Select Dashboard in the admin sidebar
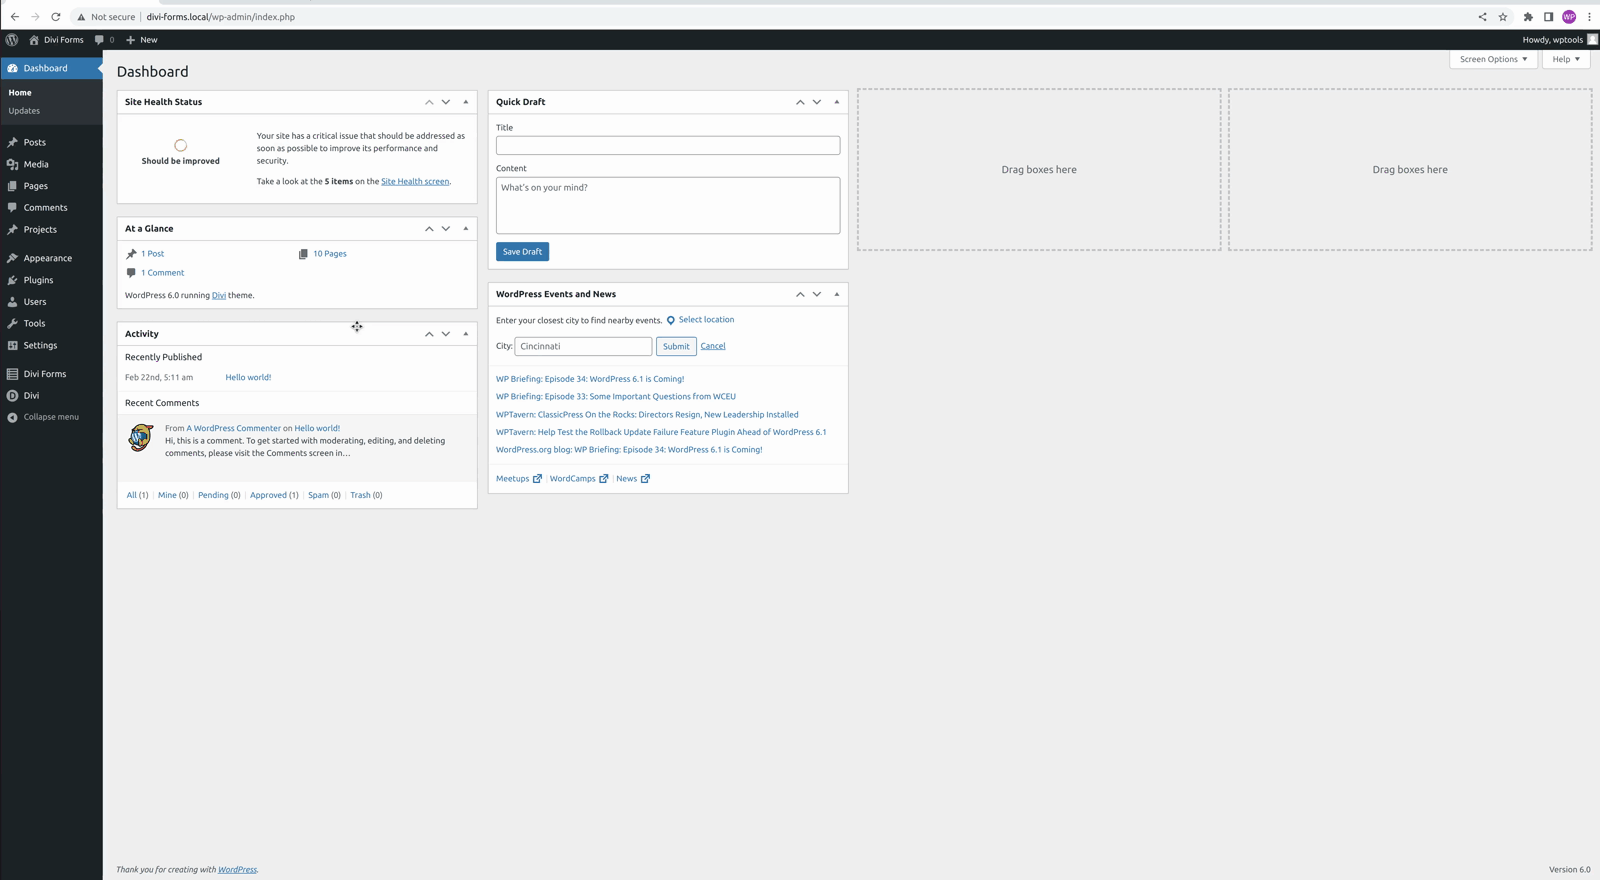 pos(51,68)
